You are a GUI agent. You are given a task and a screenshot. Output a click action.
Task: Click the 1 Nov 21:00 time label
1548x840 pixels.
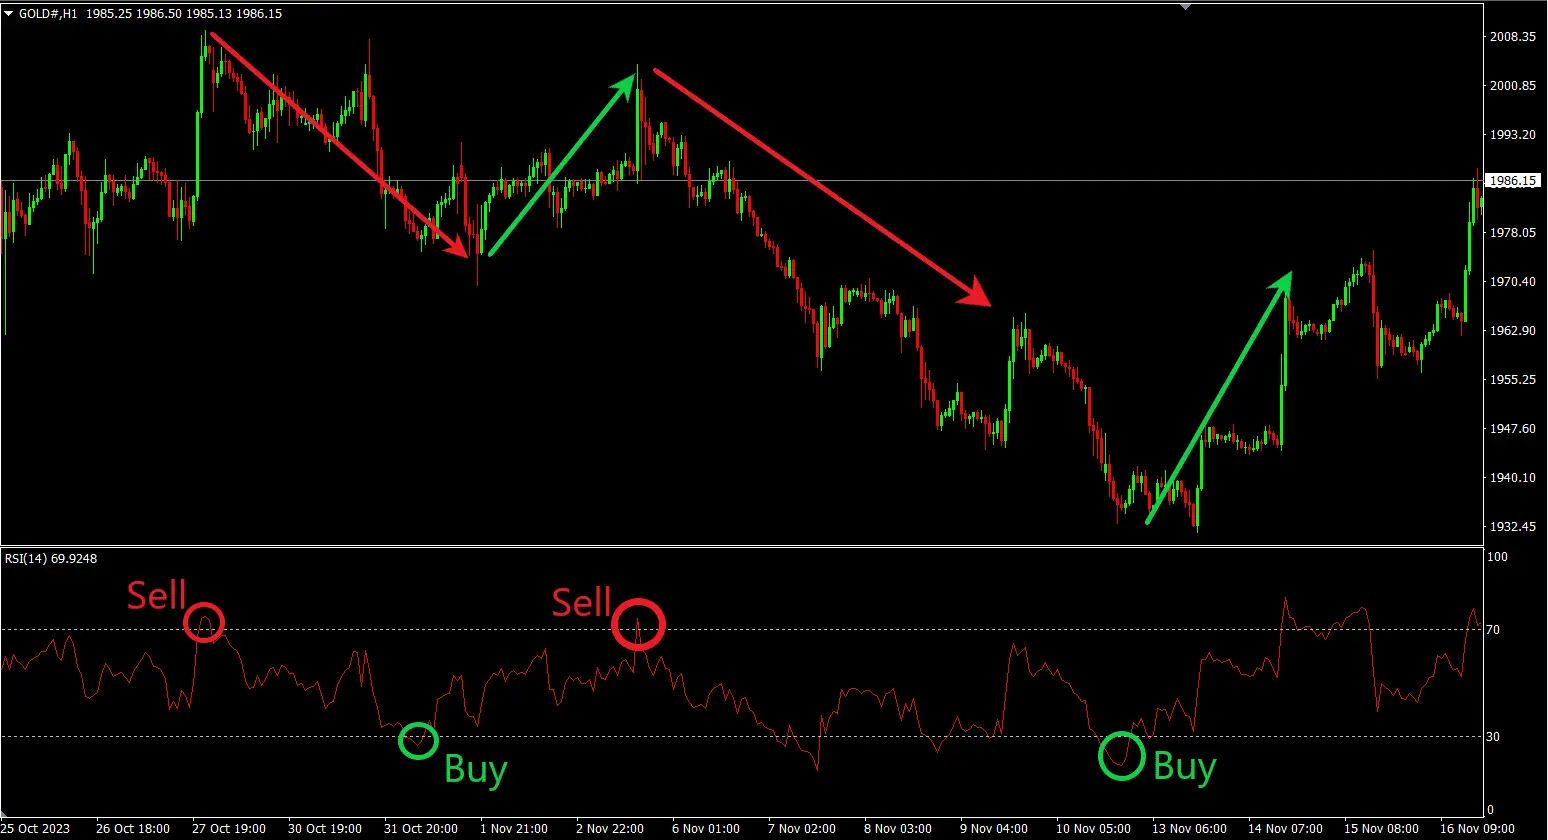(514, 829)
